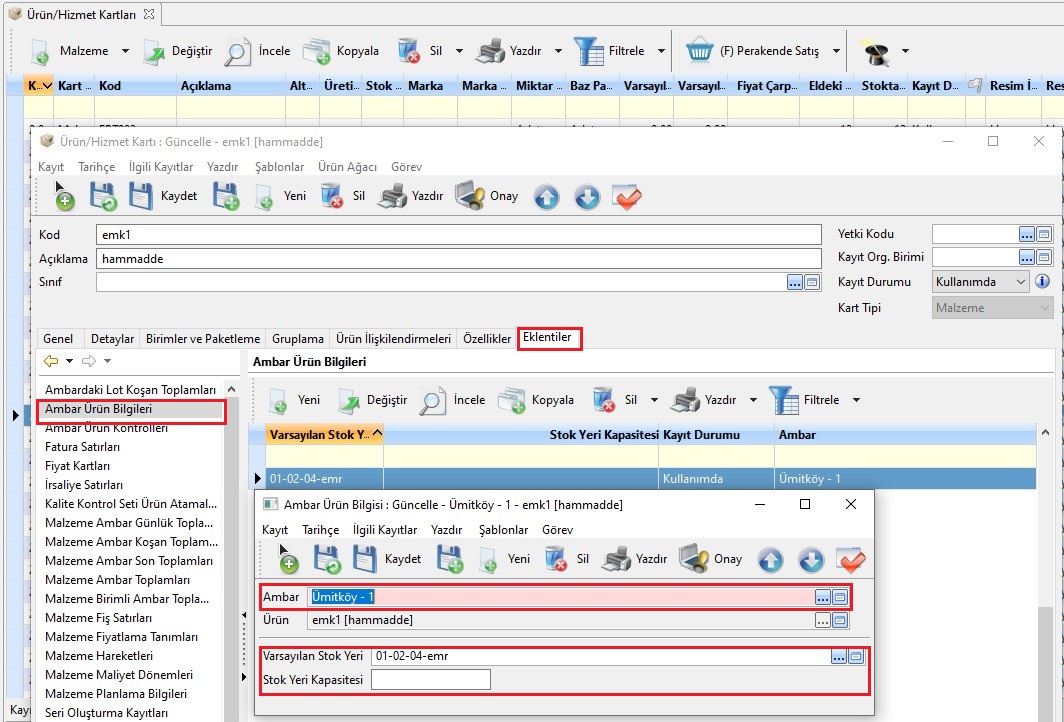
Task: Click the Sil trash icon in Ambar Ürün Bilgisi dialog
Action: tap(556, 559)
